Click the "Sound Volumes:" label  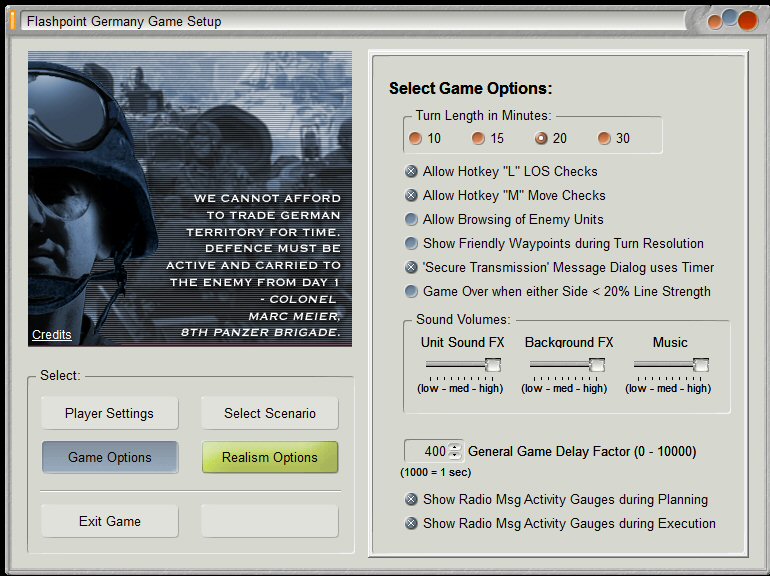click(463, 320)
